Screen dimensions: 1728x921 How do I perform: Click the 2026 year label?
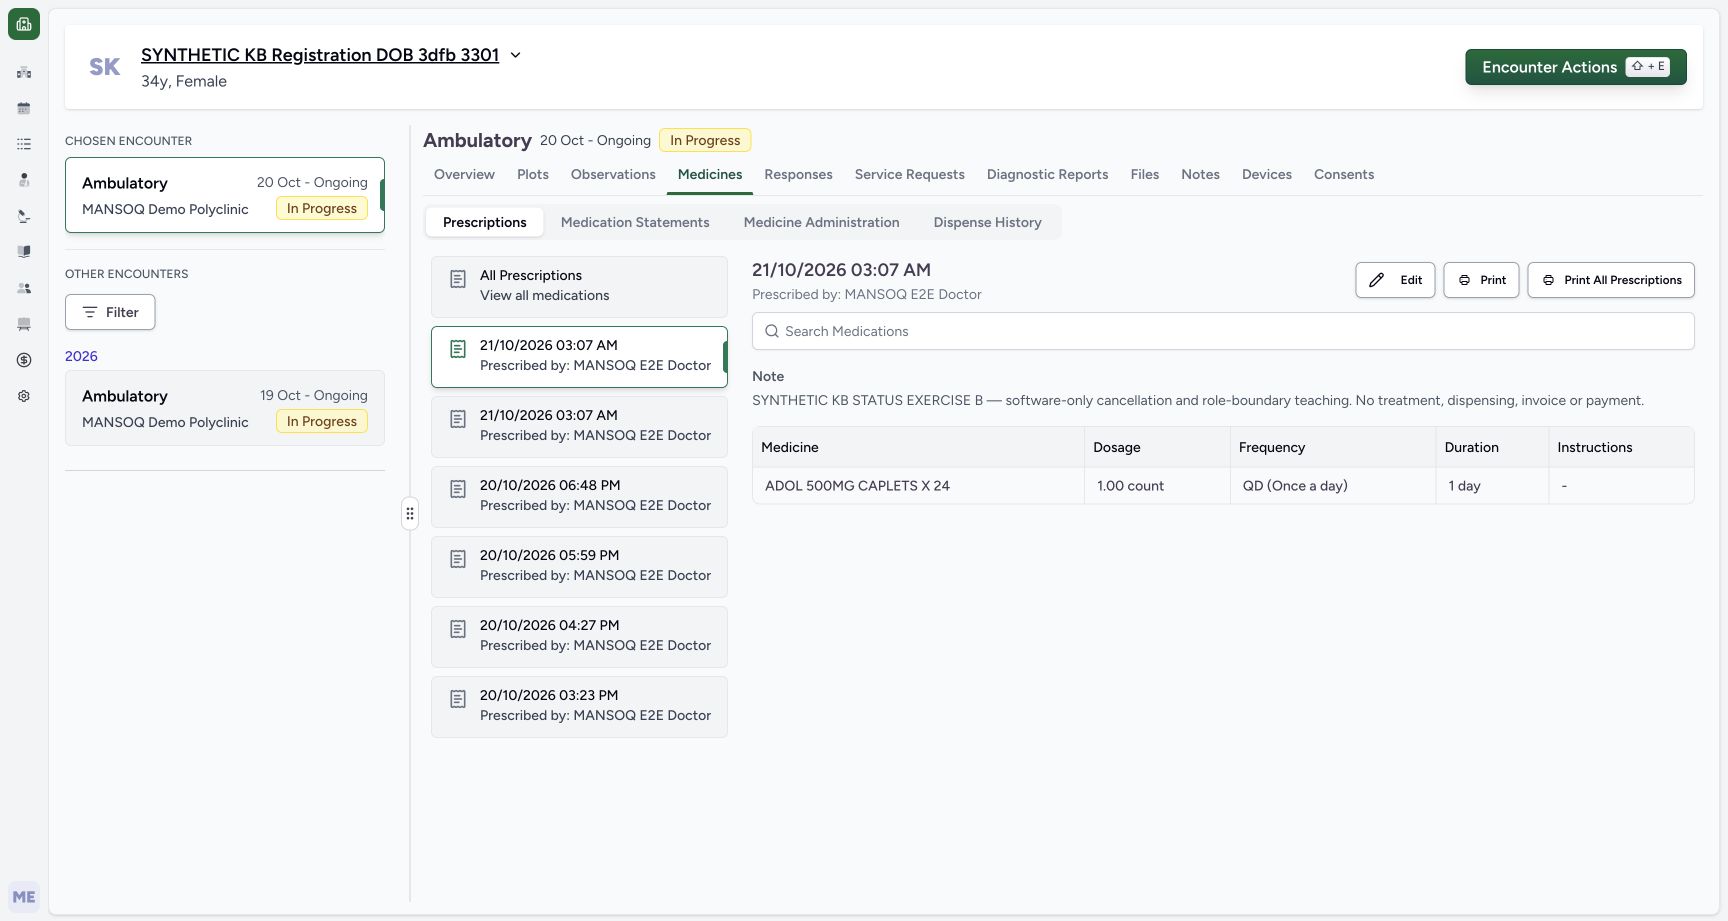81,356
